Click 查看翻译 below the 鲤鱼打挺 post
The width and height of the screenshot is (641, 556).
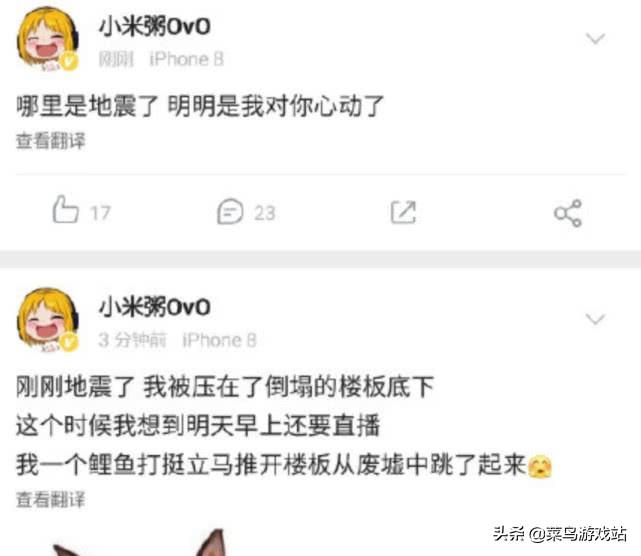point(51,500)
